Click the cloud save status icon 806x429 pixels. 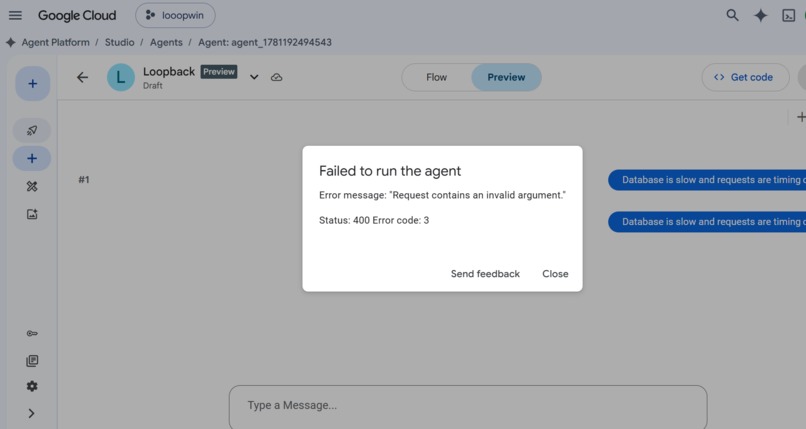coord(277,77)
